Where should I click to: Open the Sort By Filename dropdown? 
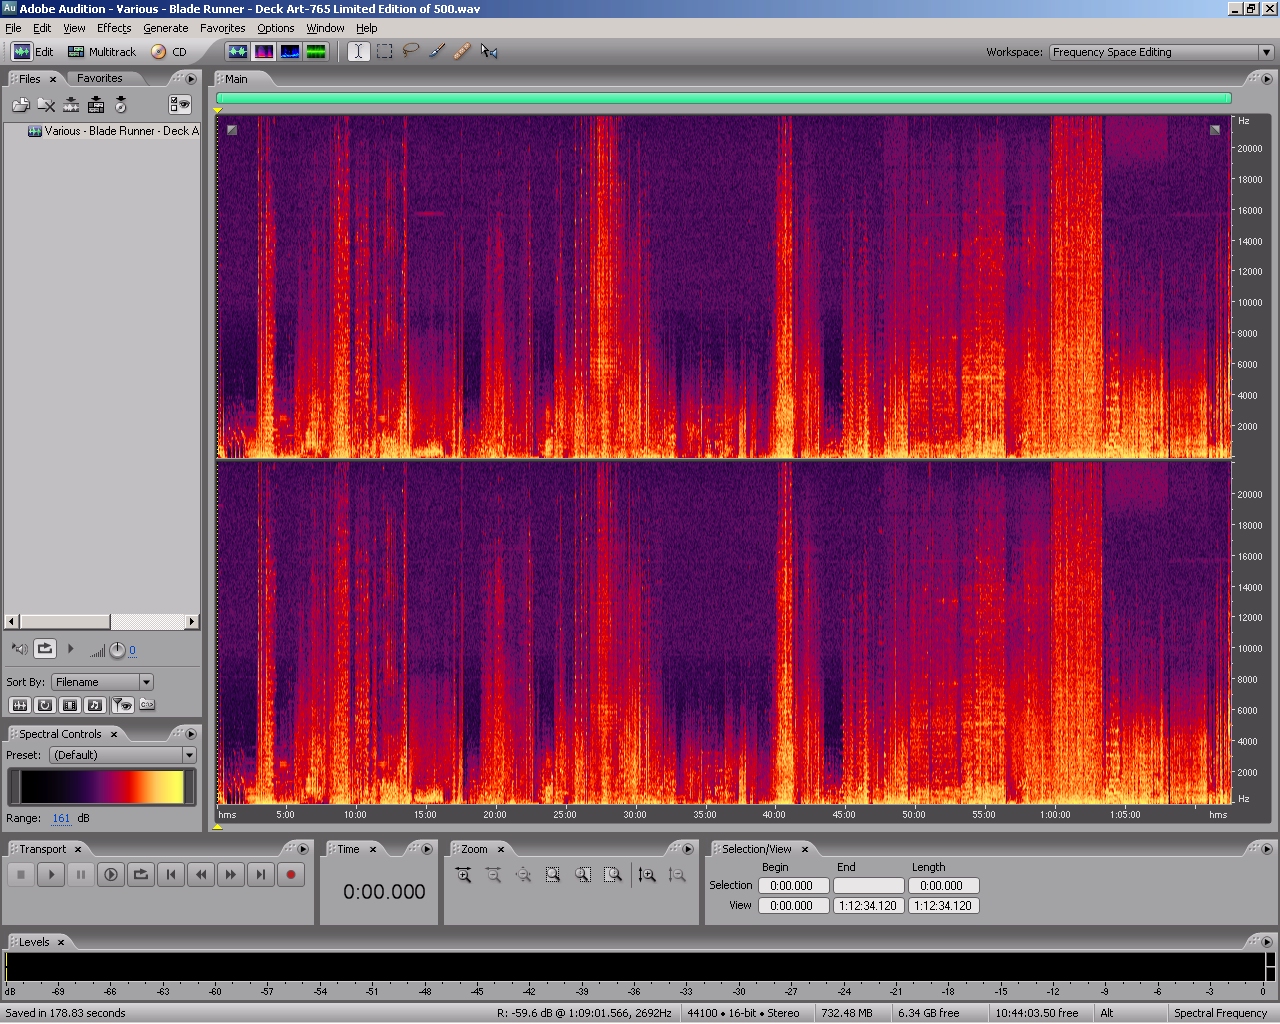tap(102, 682)
